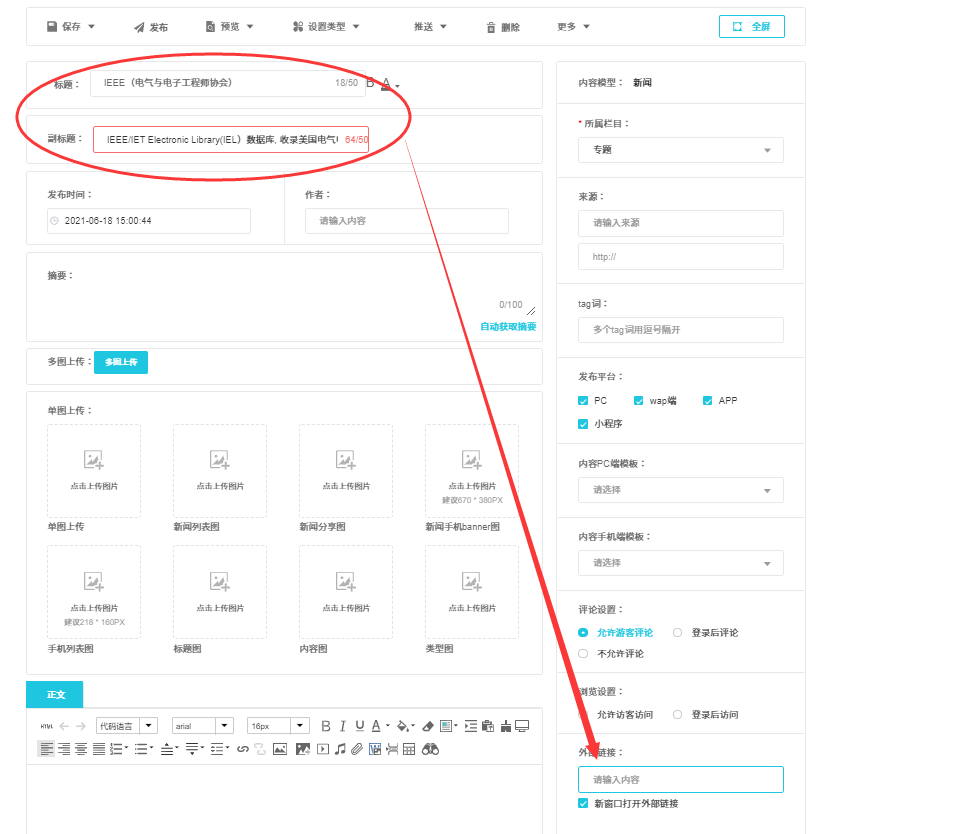Viewport: 967px width, 834px height.
Task: Toggle editor fullscreen monitor icon
Action: pos(522,726)
